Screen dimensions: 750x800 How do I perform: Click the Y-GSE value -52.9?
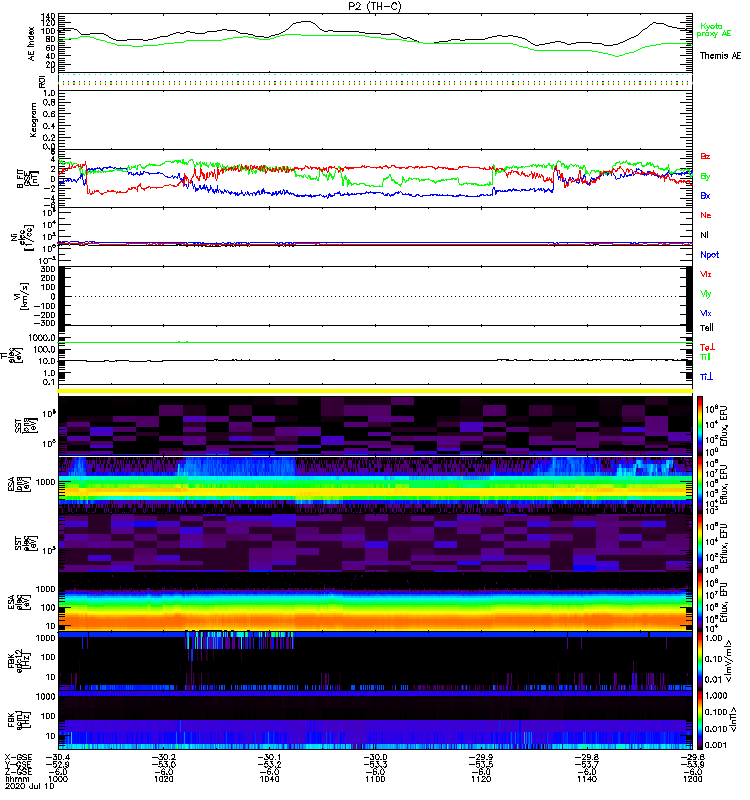(57, 765)
